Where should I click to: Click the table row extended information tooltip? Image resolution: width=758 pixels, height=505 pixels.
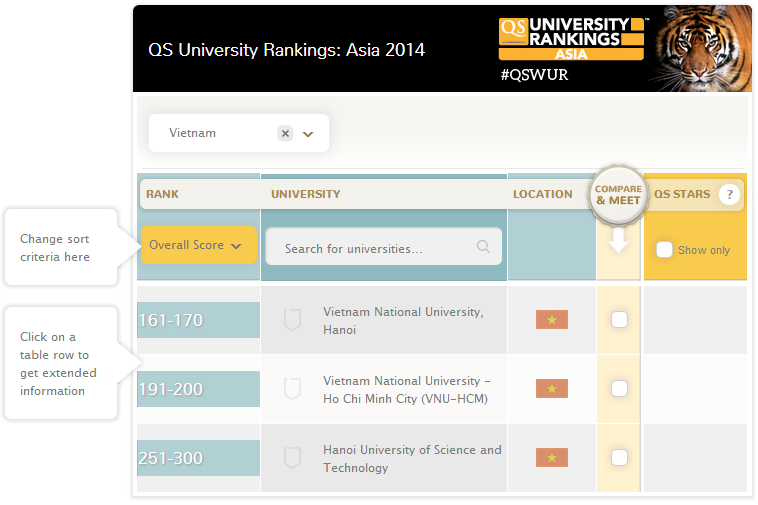coord(61,363)
